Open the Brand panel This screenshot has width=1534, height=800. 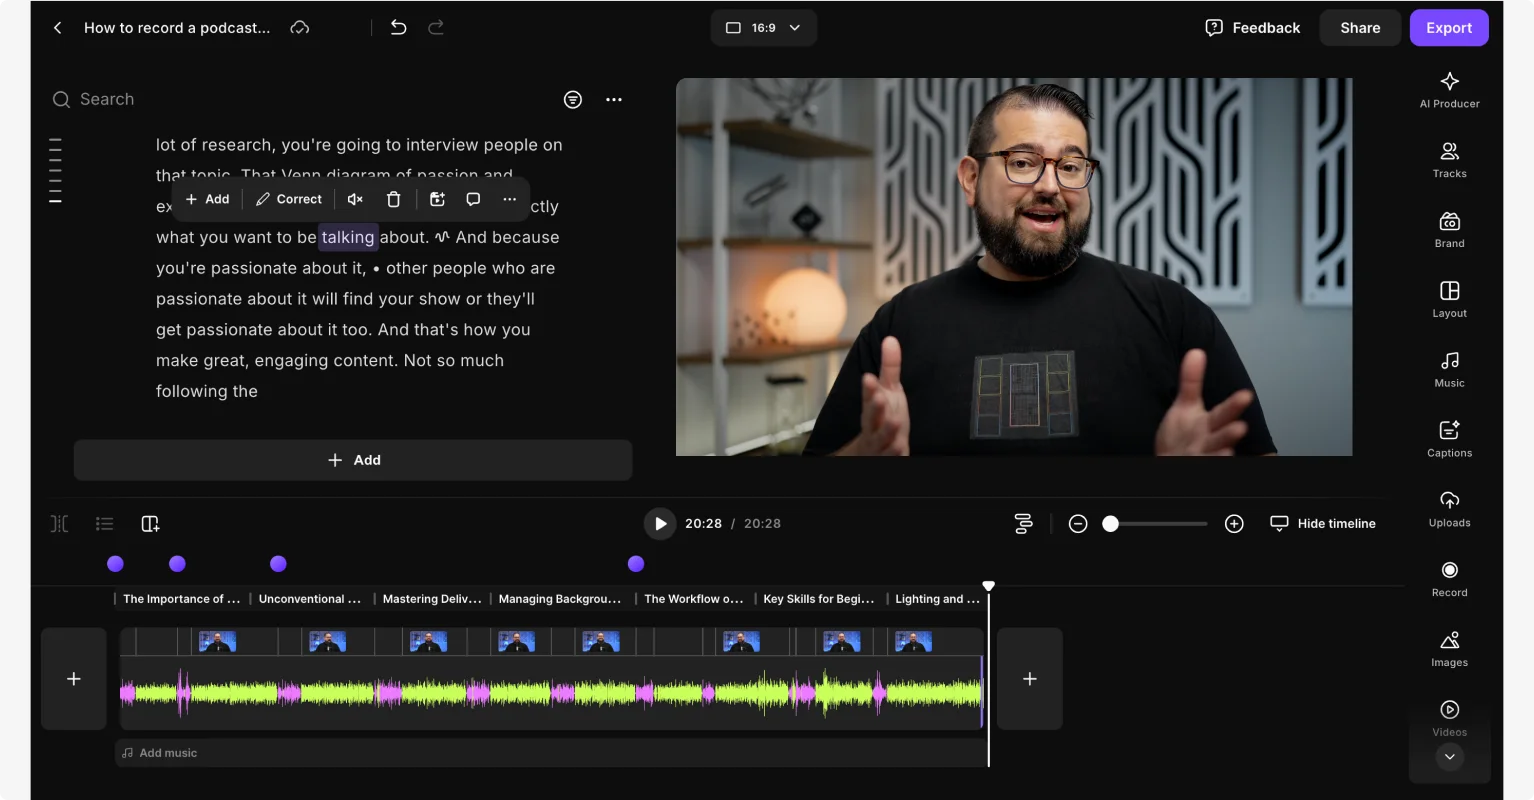(x=1448, y=229)
